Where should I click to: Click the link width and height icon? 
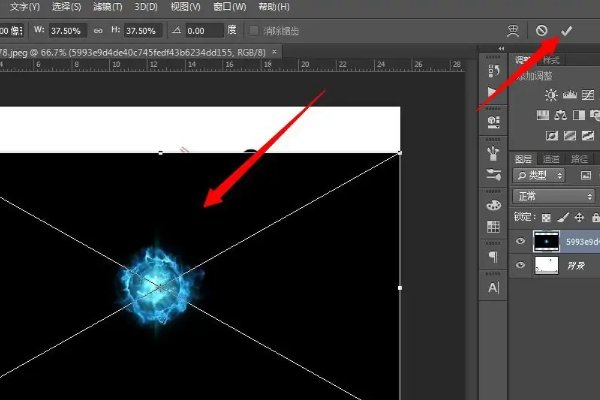[x=99, y=31]
